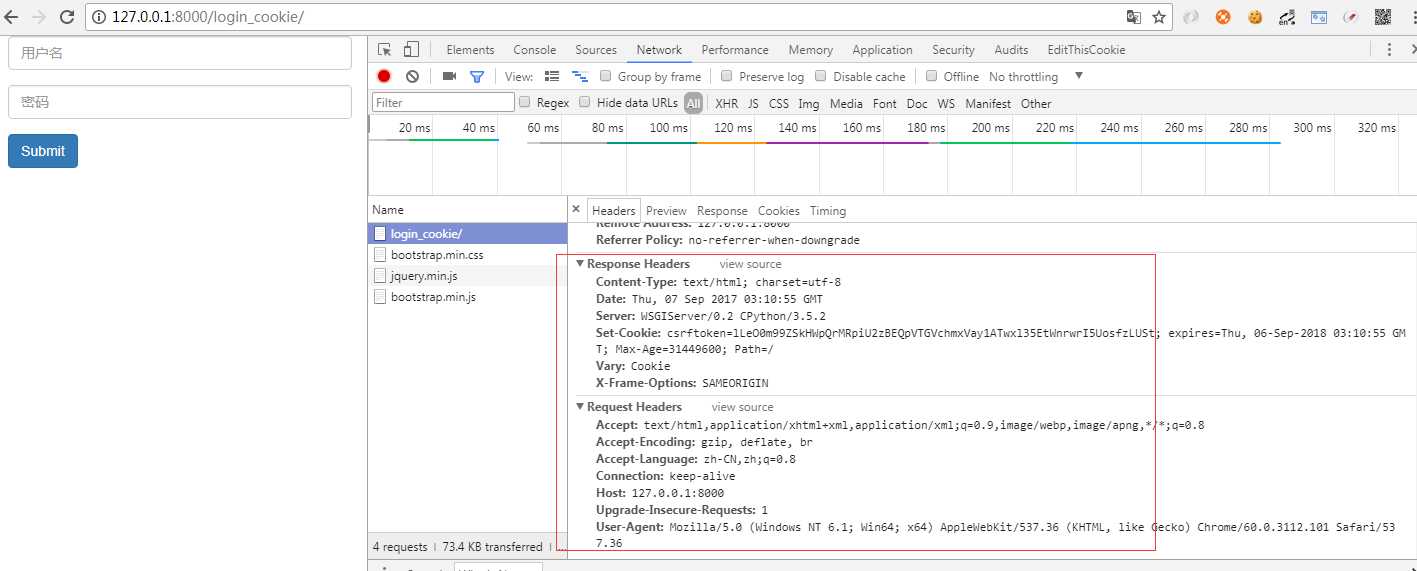Screen dimensions: 1417x571
Task: Enable Preserve log checkbox
Action: (727, 76)
